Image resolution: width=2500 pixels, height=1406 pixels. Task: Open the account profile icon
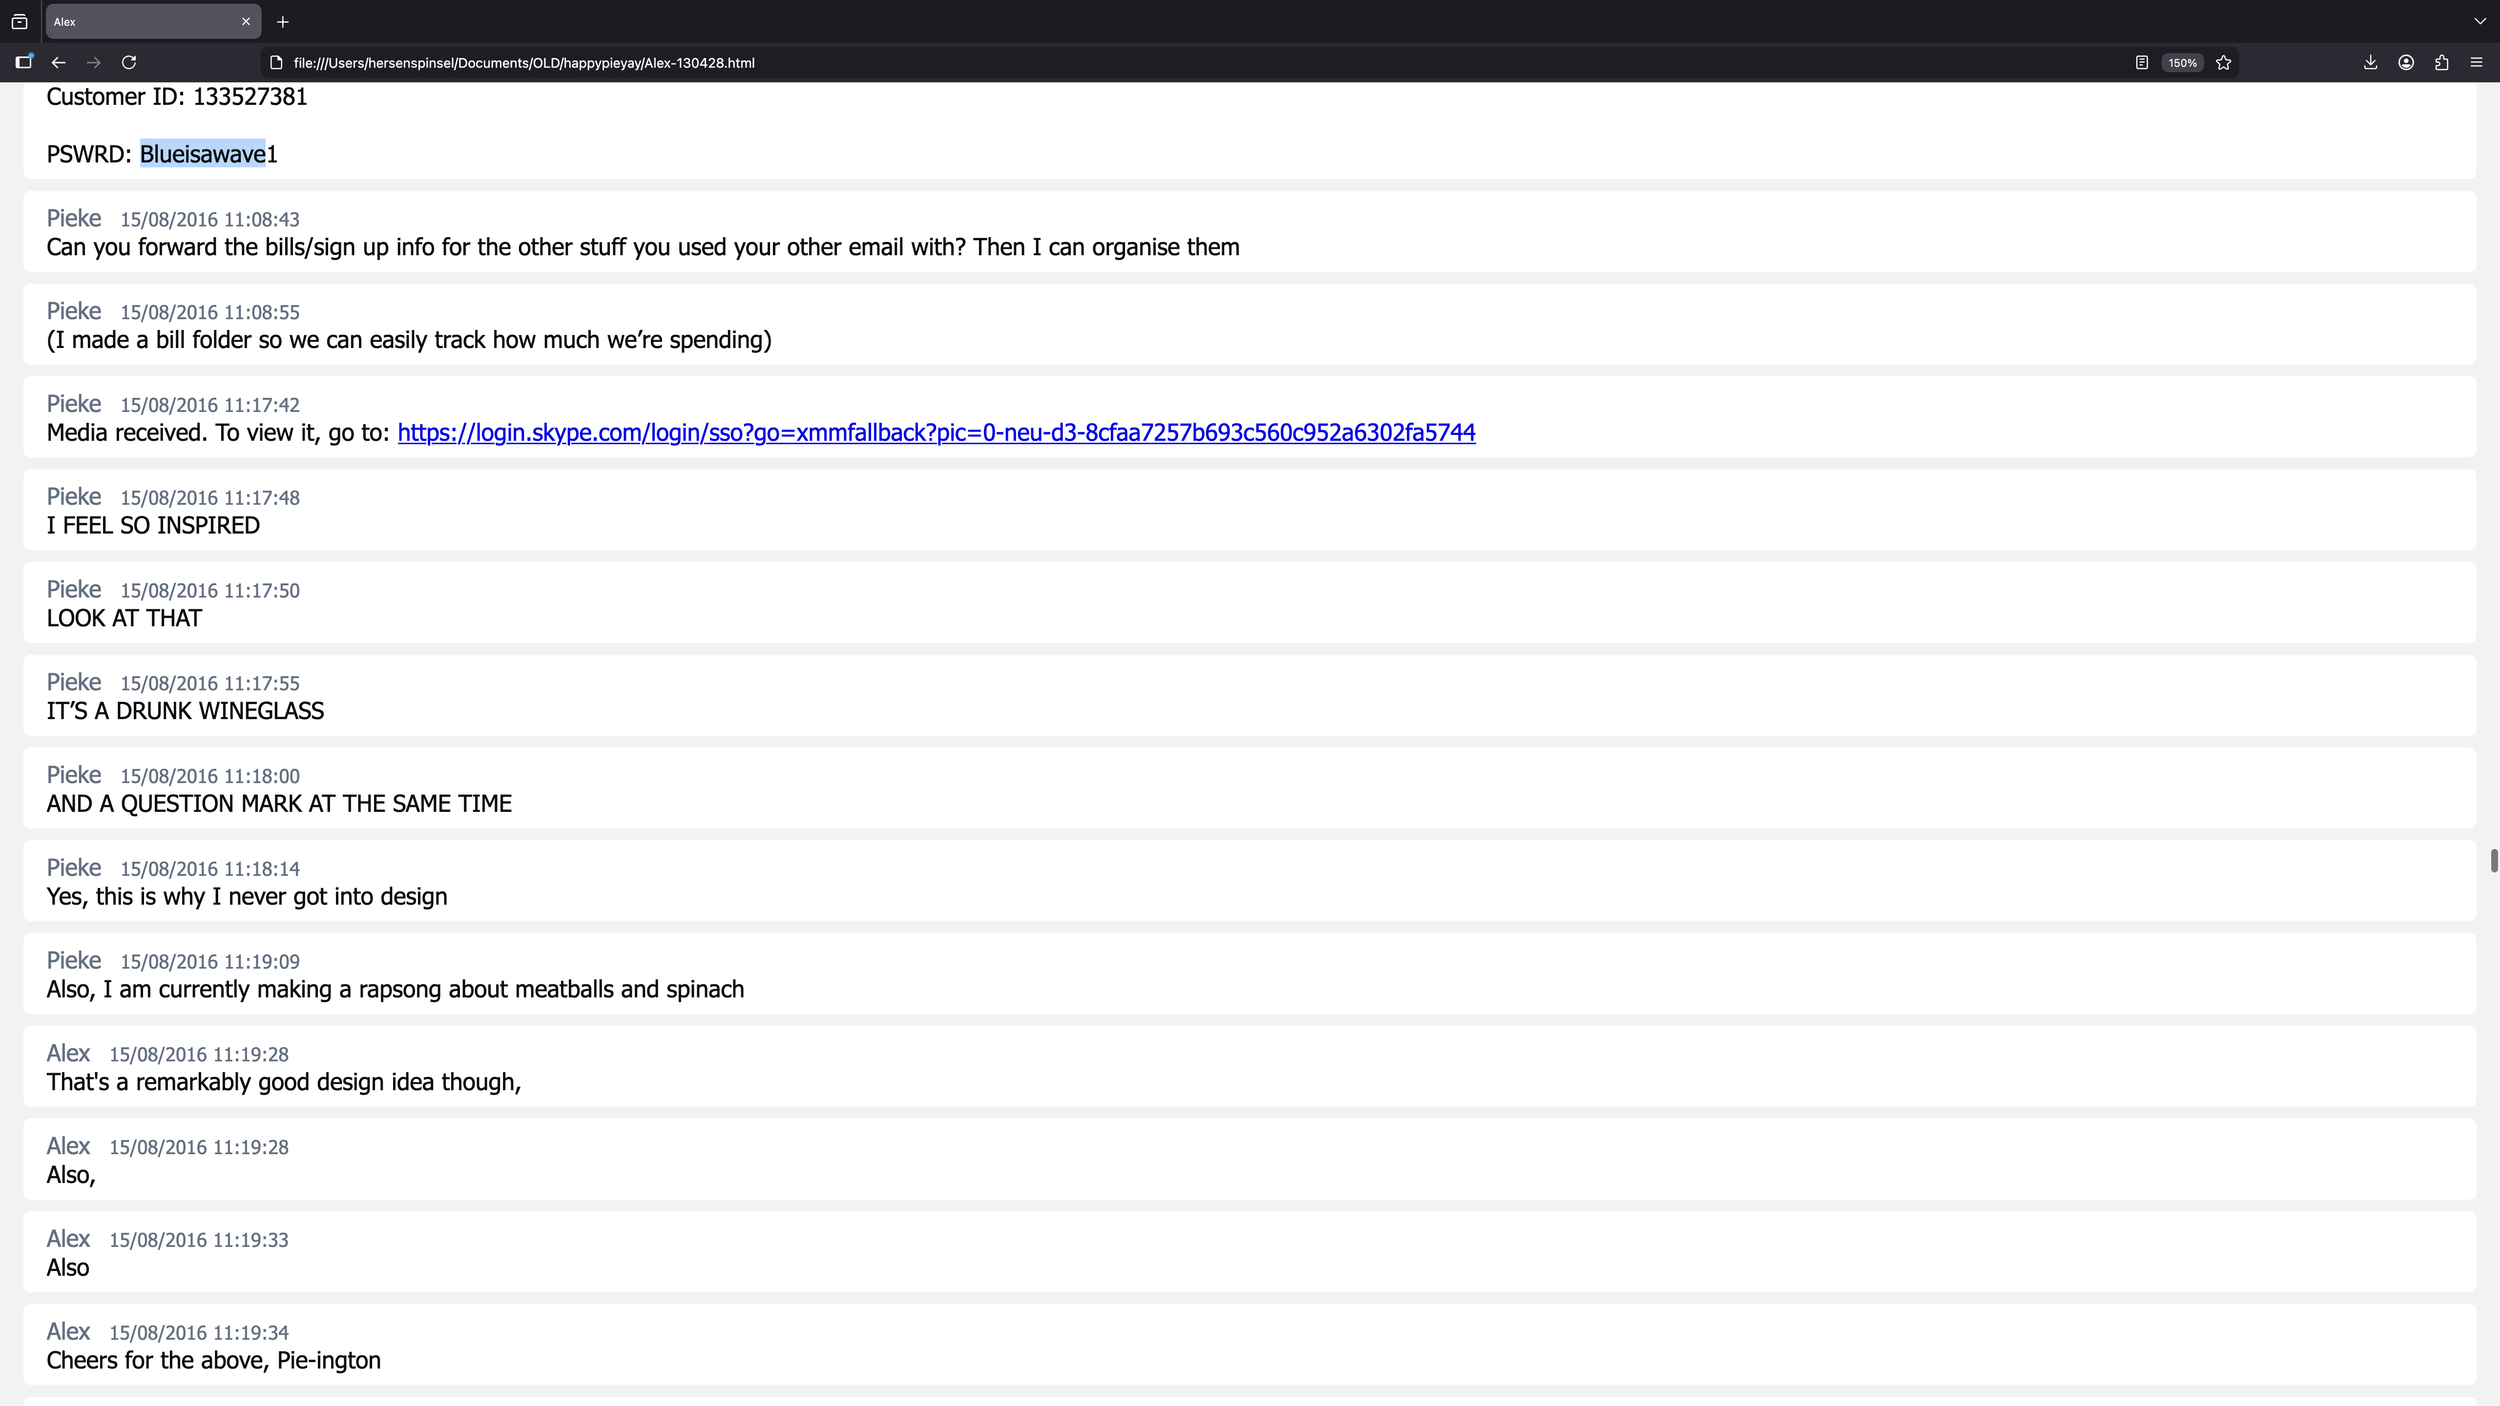click(2406, 62)
